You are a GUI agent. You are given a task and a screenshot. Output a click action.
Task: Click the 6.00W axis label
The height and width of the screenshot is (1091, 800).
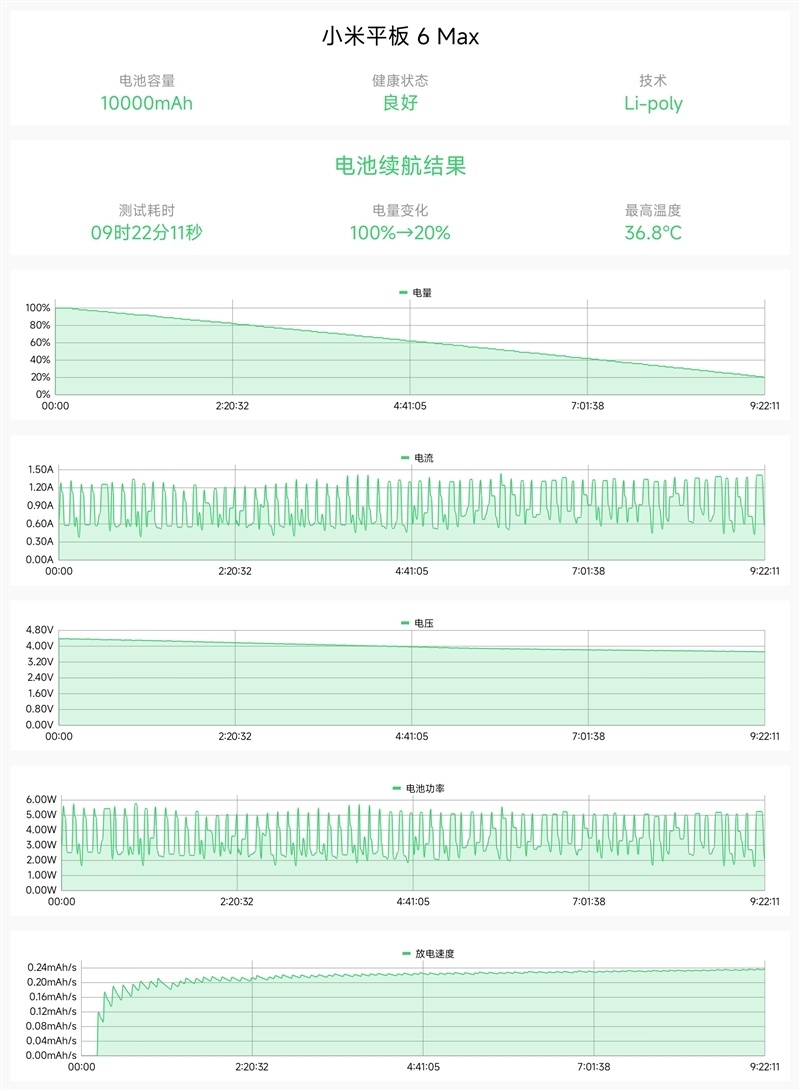pos(41,799)
